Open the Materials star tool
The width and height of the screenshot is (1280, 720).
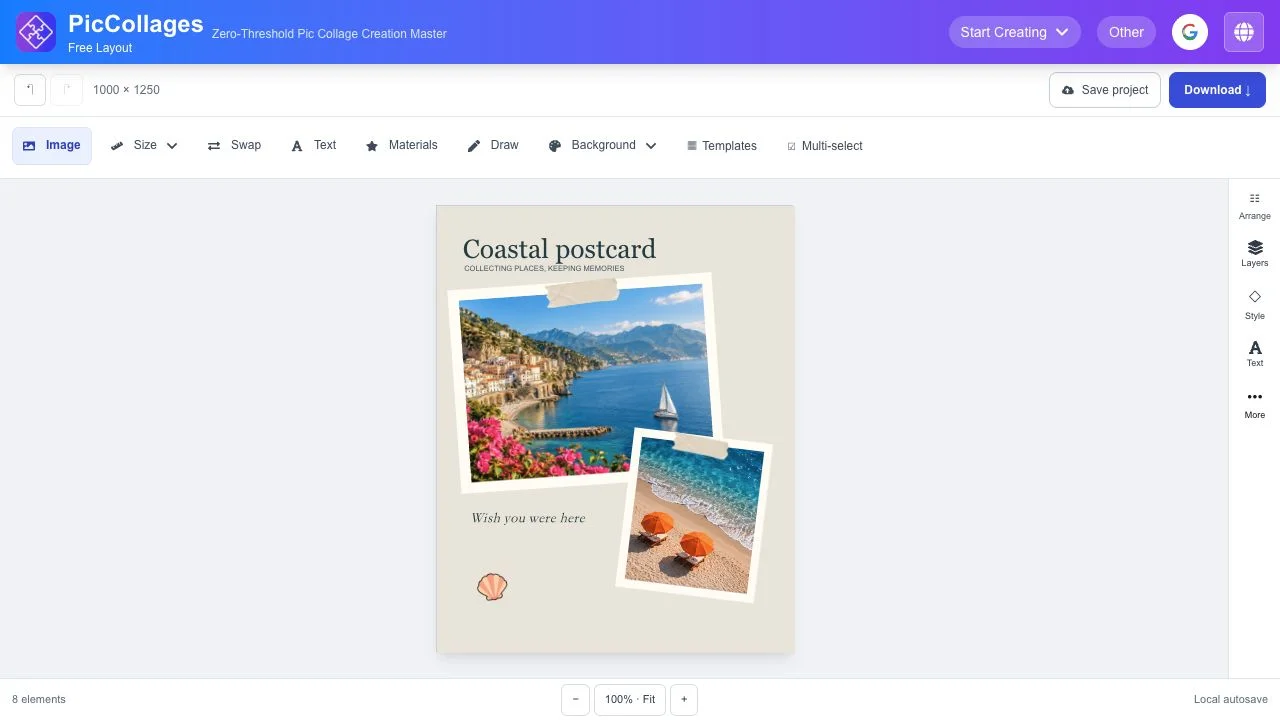click(x=401, y=146)
